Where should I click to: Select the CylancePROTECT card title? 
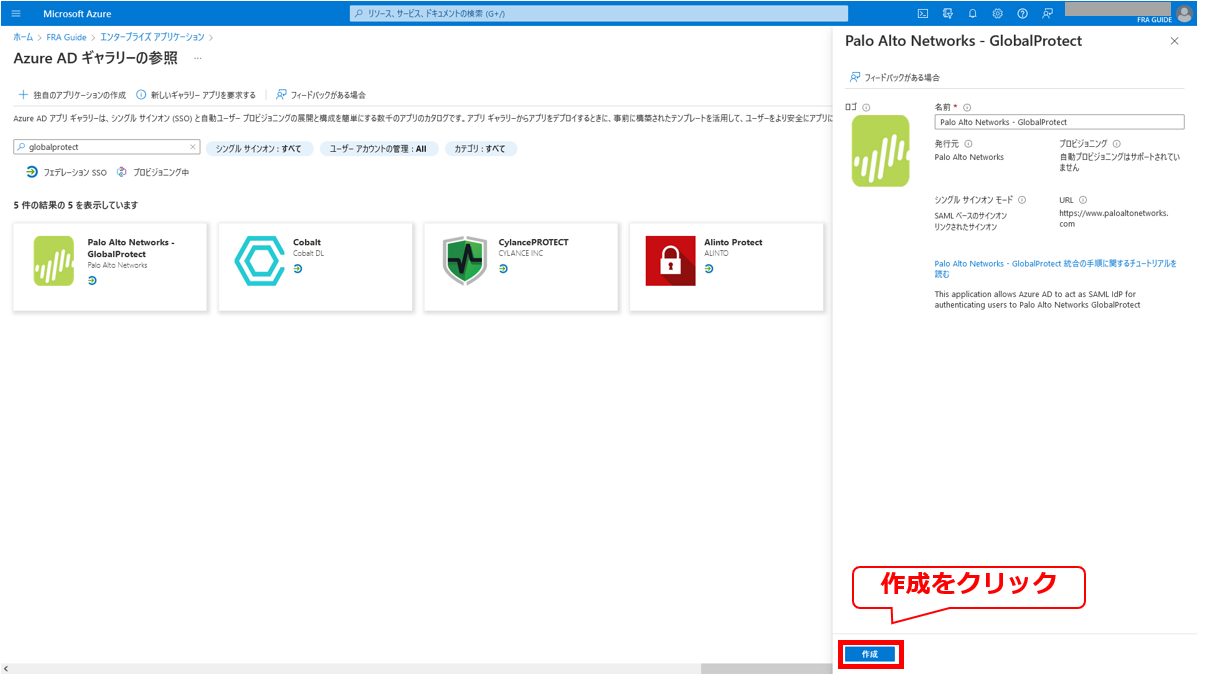533,242
